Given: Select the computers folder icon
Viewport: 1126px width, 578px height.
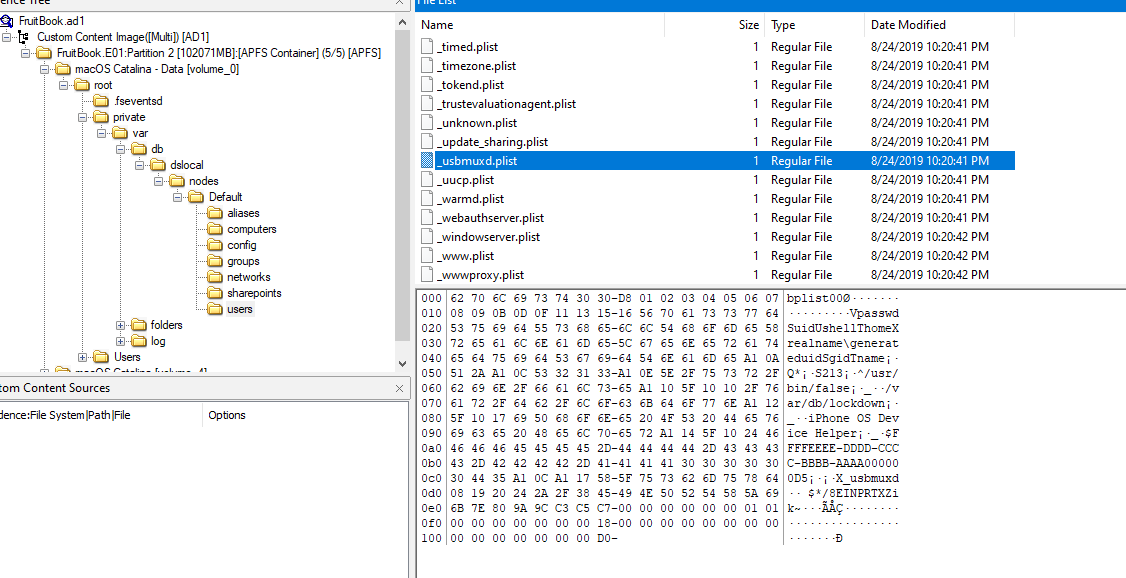Looking at the screenshot, I should click(x=215, y=229).
